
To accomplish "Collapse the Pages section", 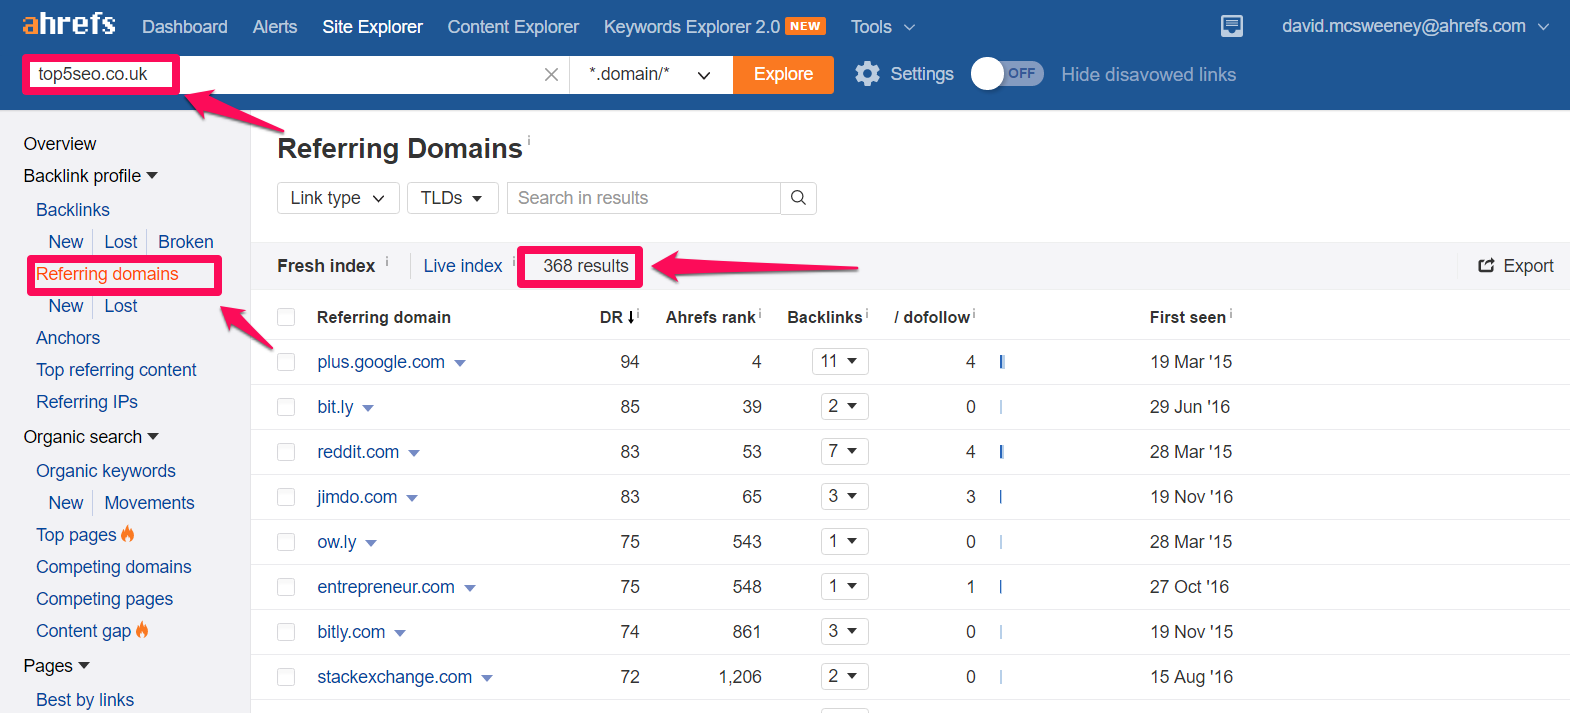I will [57, 666].
